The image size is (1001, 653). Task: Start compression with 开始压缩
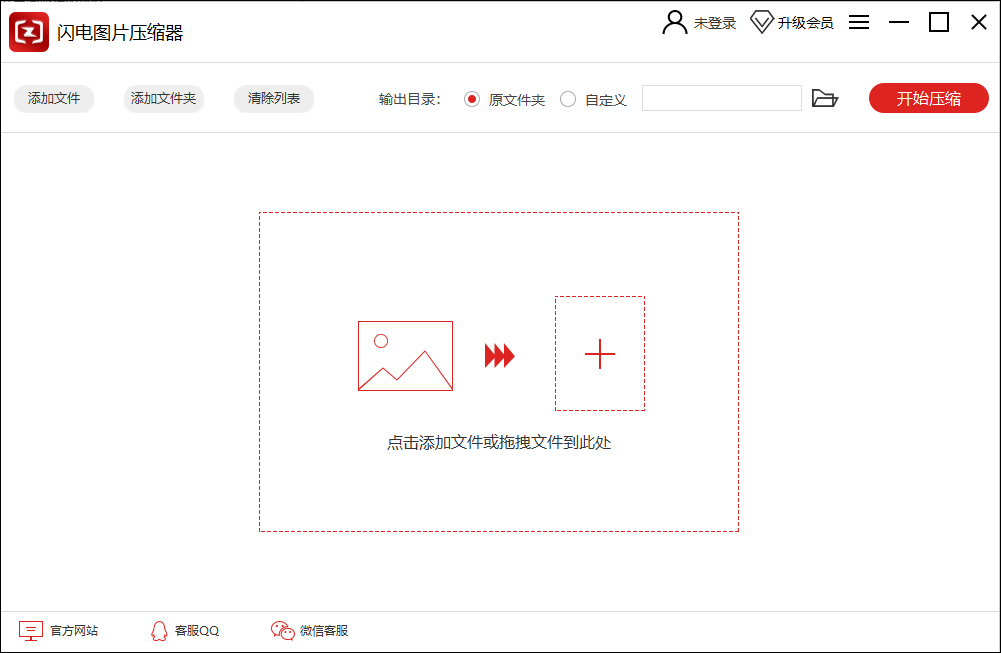click(x=928, y=98)
